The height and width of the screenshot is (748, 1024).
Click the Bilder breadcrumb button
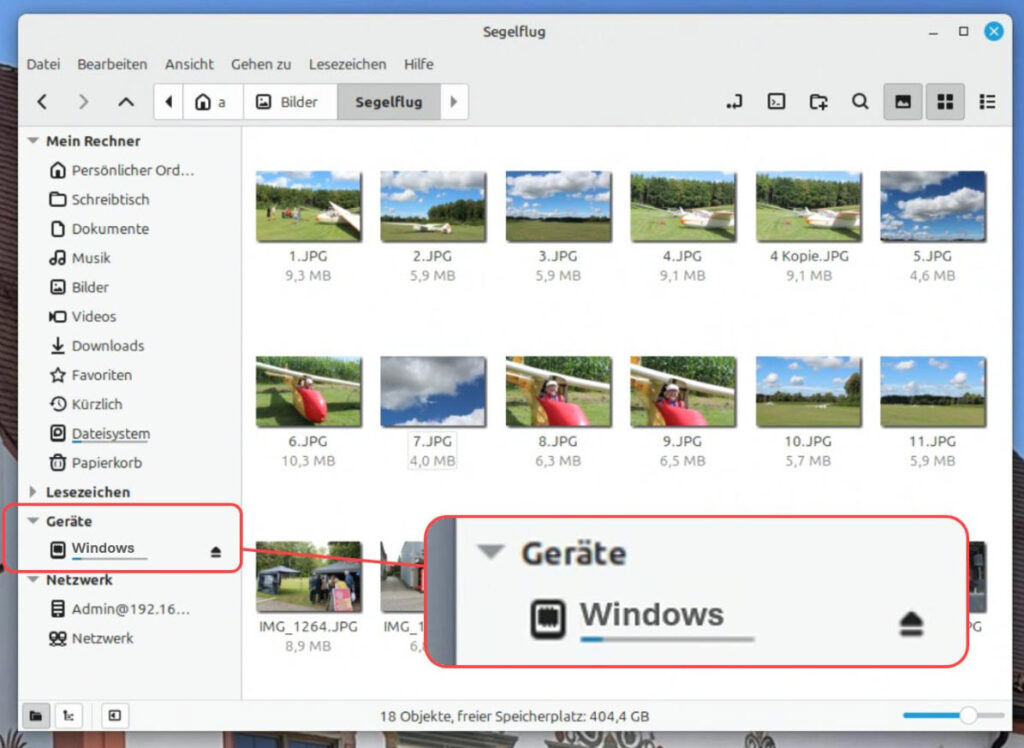point(289,102)
